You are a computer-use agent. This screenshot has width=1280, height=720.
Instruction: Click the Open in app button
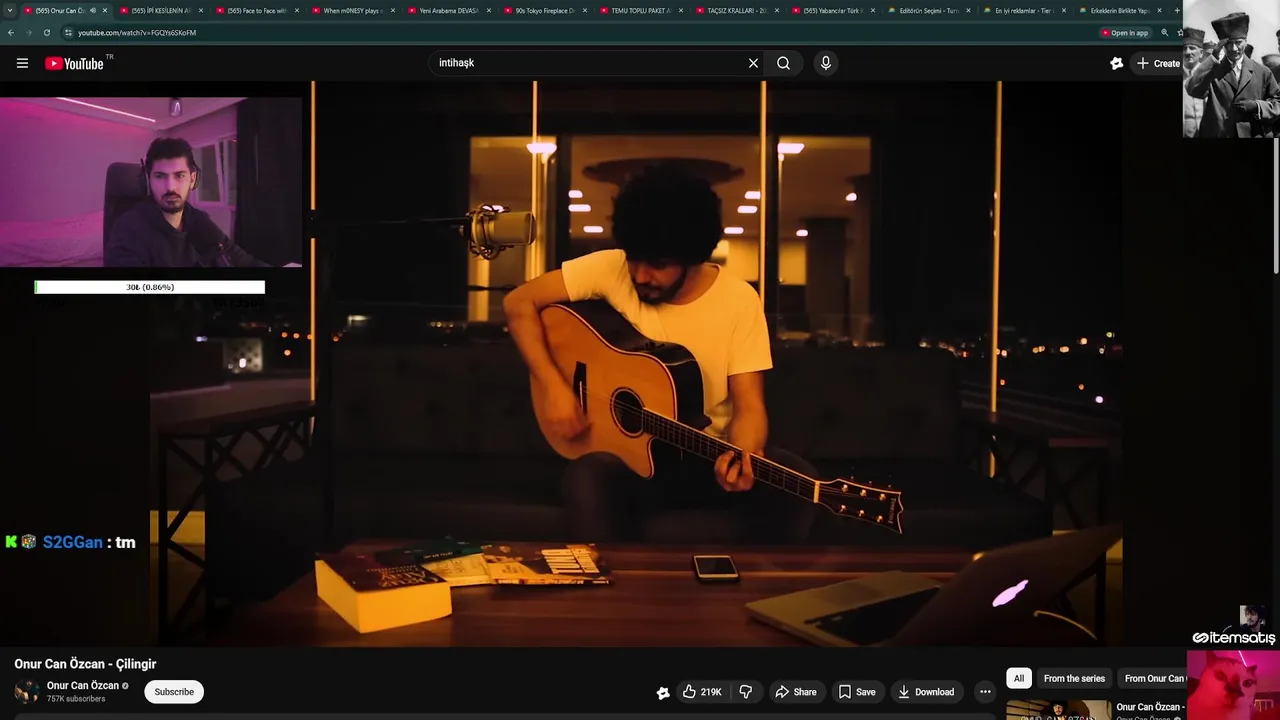[1124, 33]
